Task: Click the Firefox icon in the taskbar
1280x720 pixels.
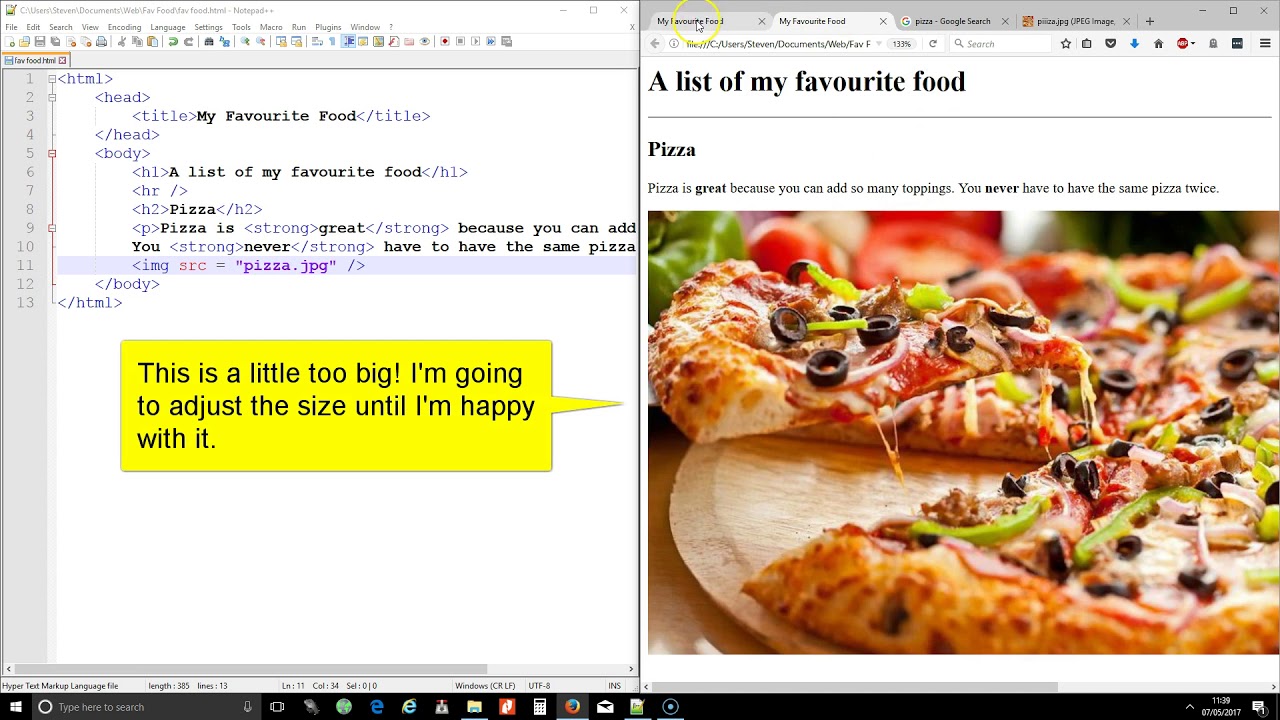Action: (572, 707)
